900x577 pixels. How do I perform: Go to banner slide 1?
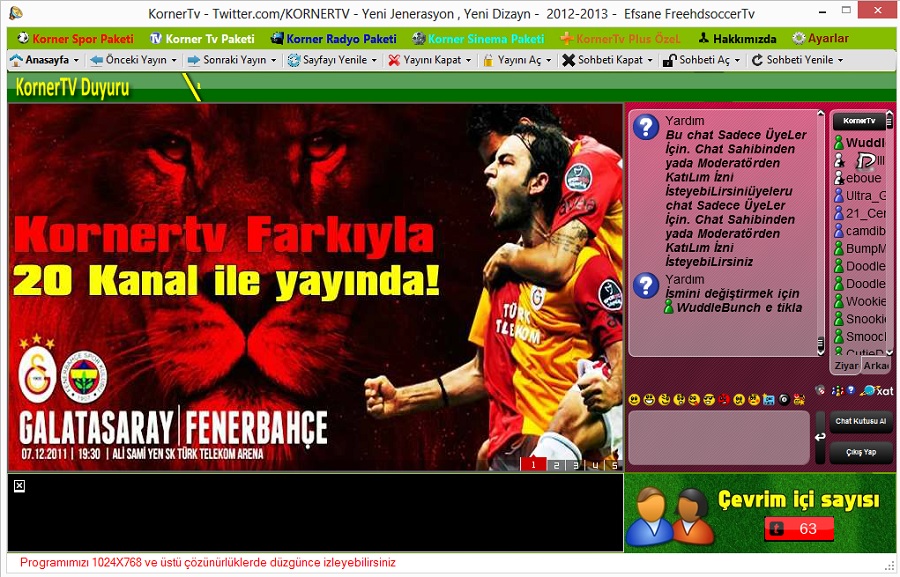click(x=533, y=464)
